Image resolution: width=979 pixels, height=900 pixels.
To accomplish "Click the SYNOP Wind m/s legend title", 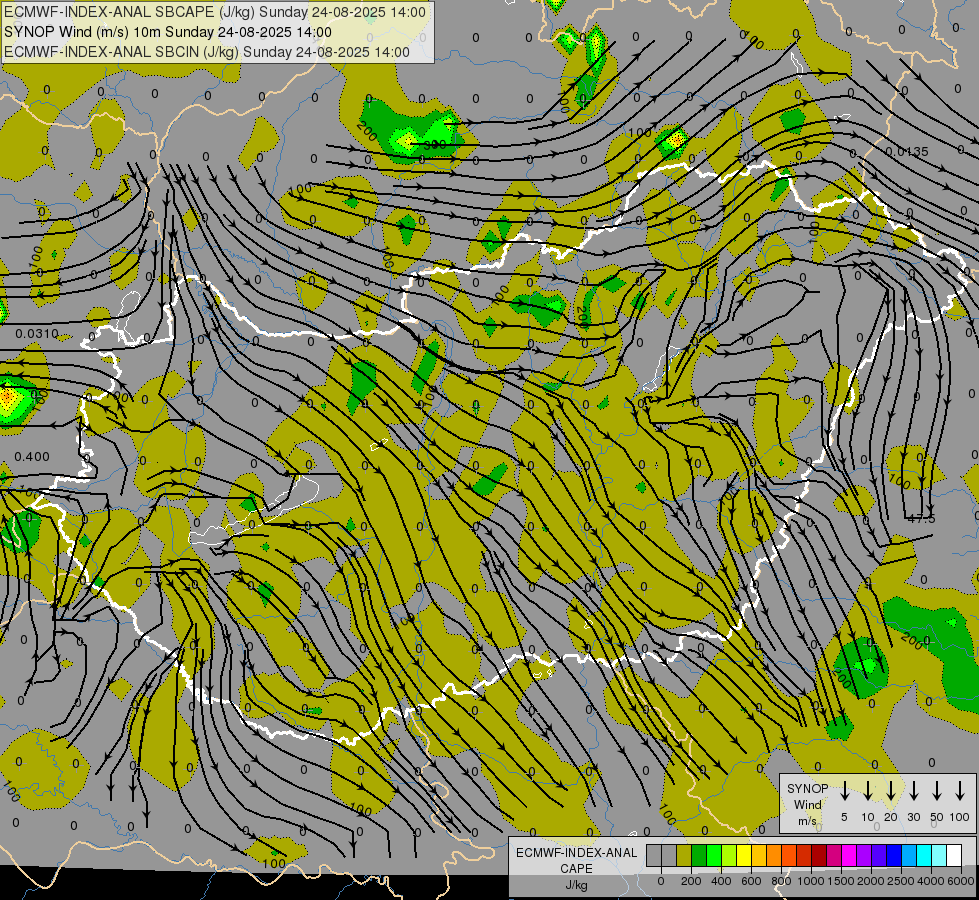I will point(807,805).
